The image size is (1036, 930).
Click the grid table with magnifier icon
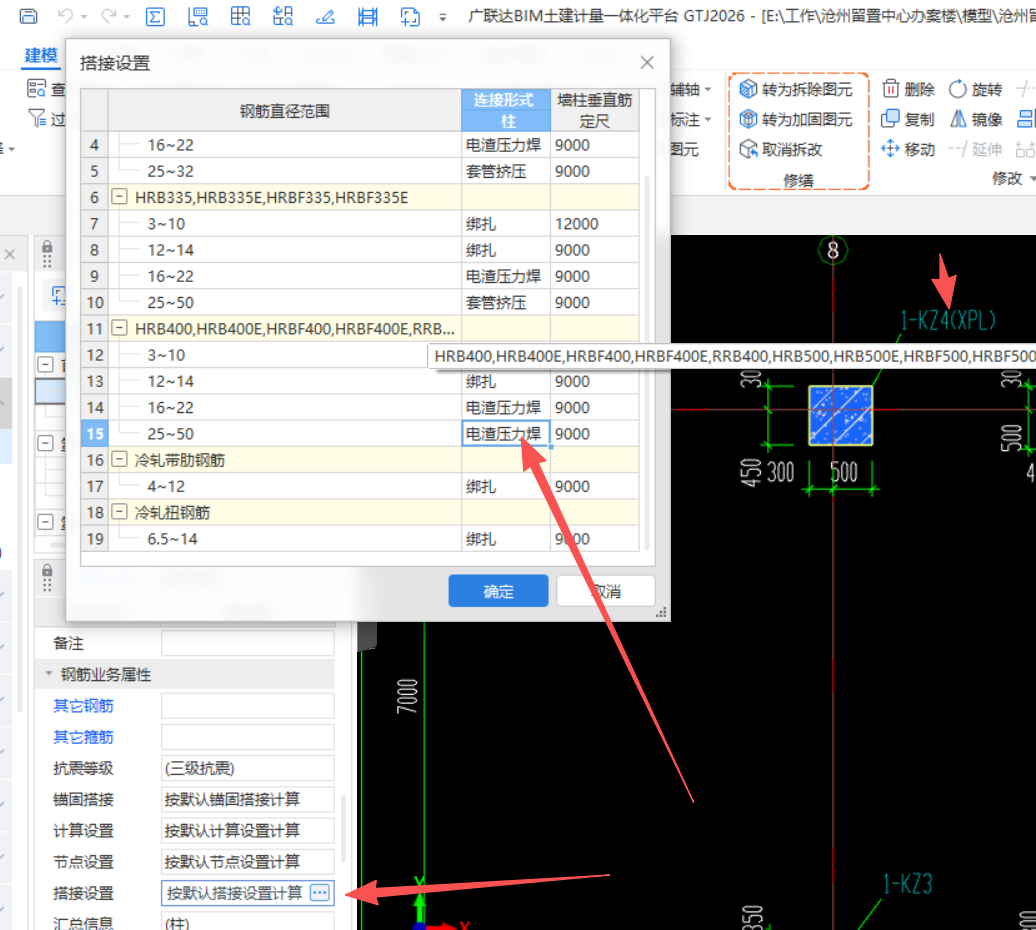[240, 16]
